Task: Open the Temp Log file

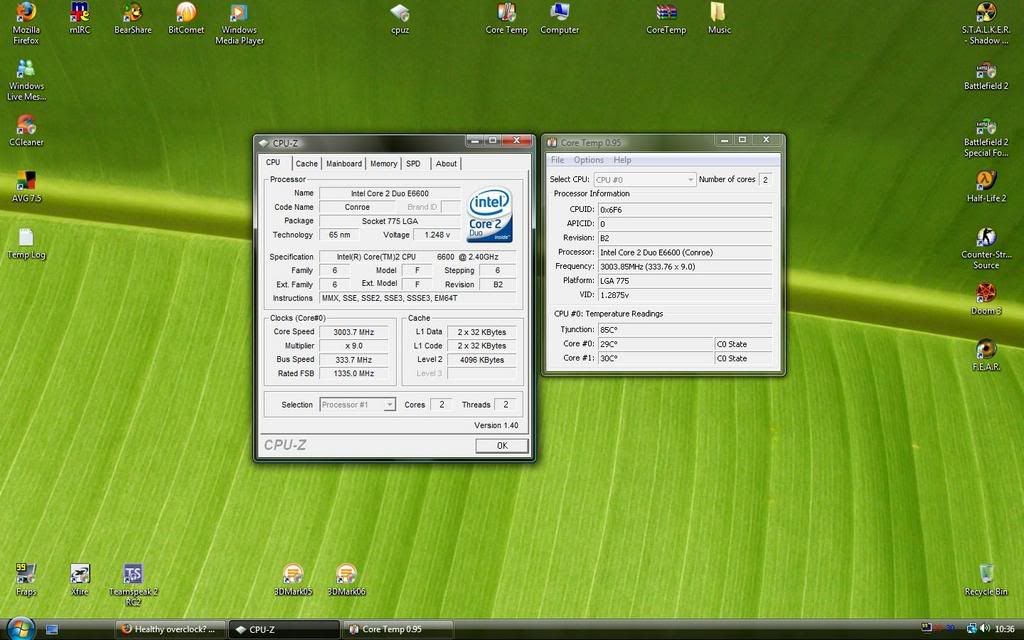Action: coord(26,243)
